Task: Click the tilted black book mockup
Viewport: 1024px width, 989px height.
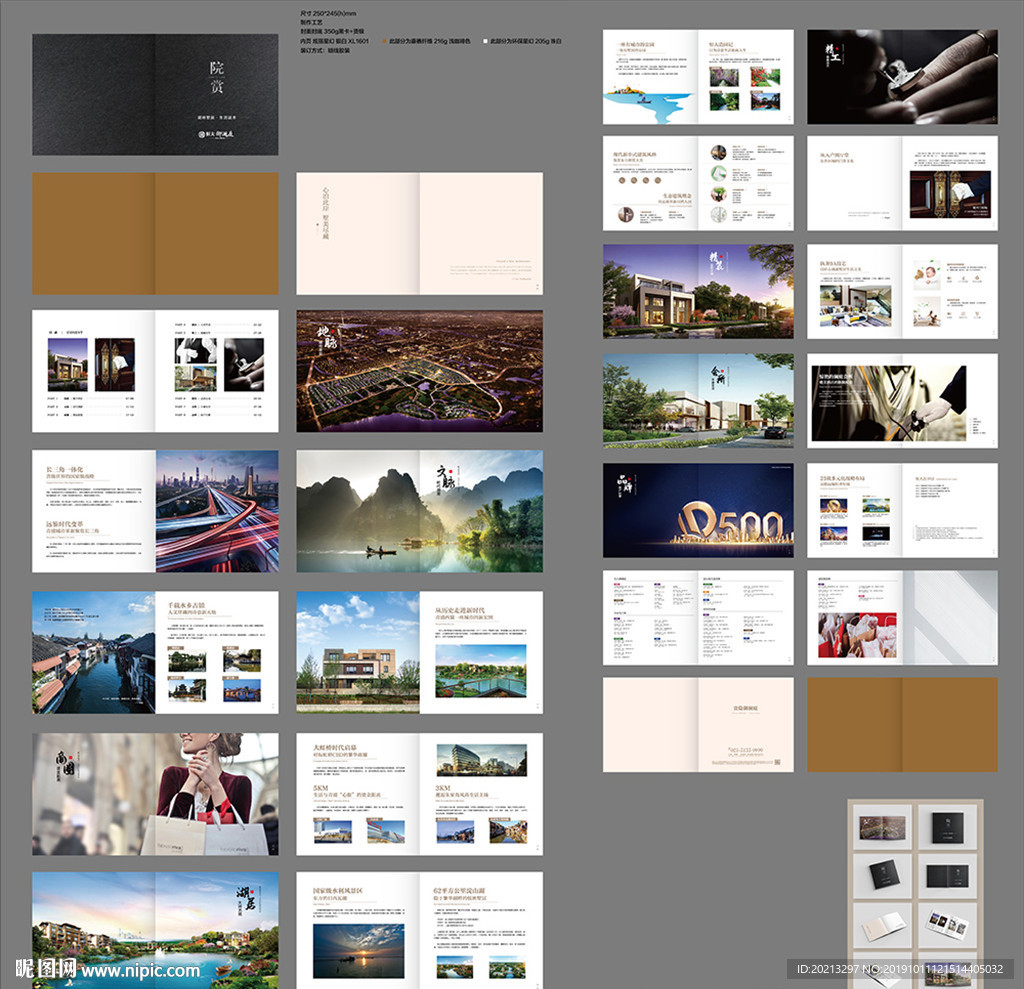Action: (x=882, y=876)
